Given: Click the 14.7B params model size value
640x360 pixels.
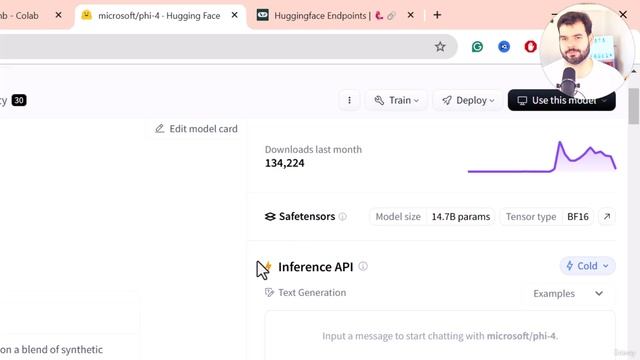Looking at the screenshot, I should [461, 217].
